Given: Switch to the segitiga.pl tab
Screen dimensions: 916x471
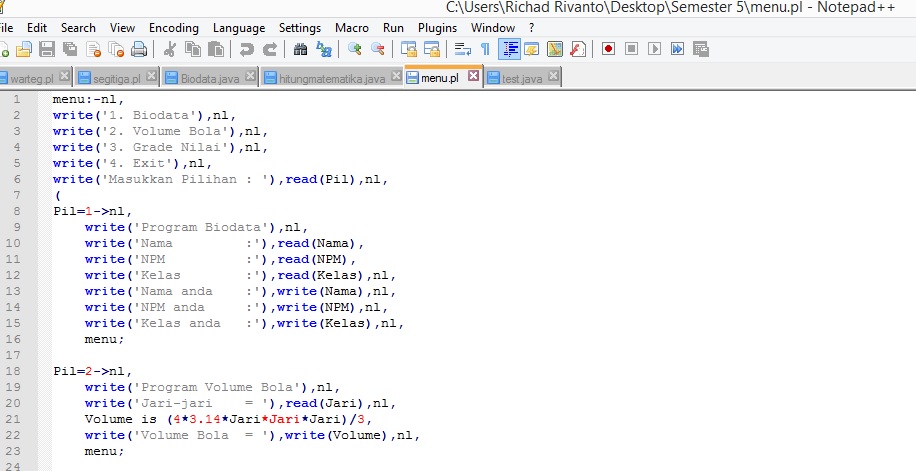Looking at the screenshot, I should 116,78.
